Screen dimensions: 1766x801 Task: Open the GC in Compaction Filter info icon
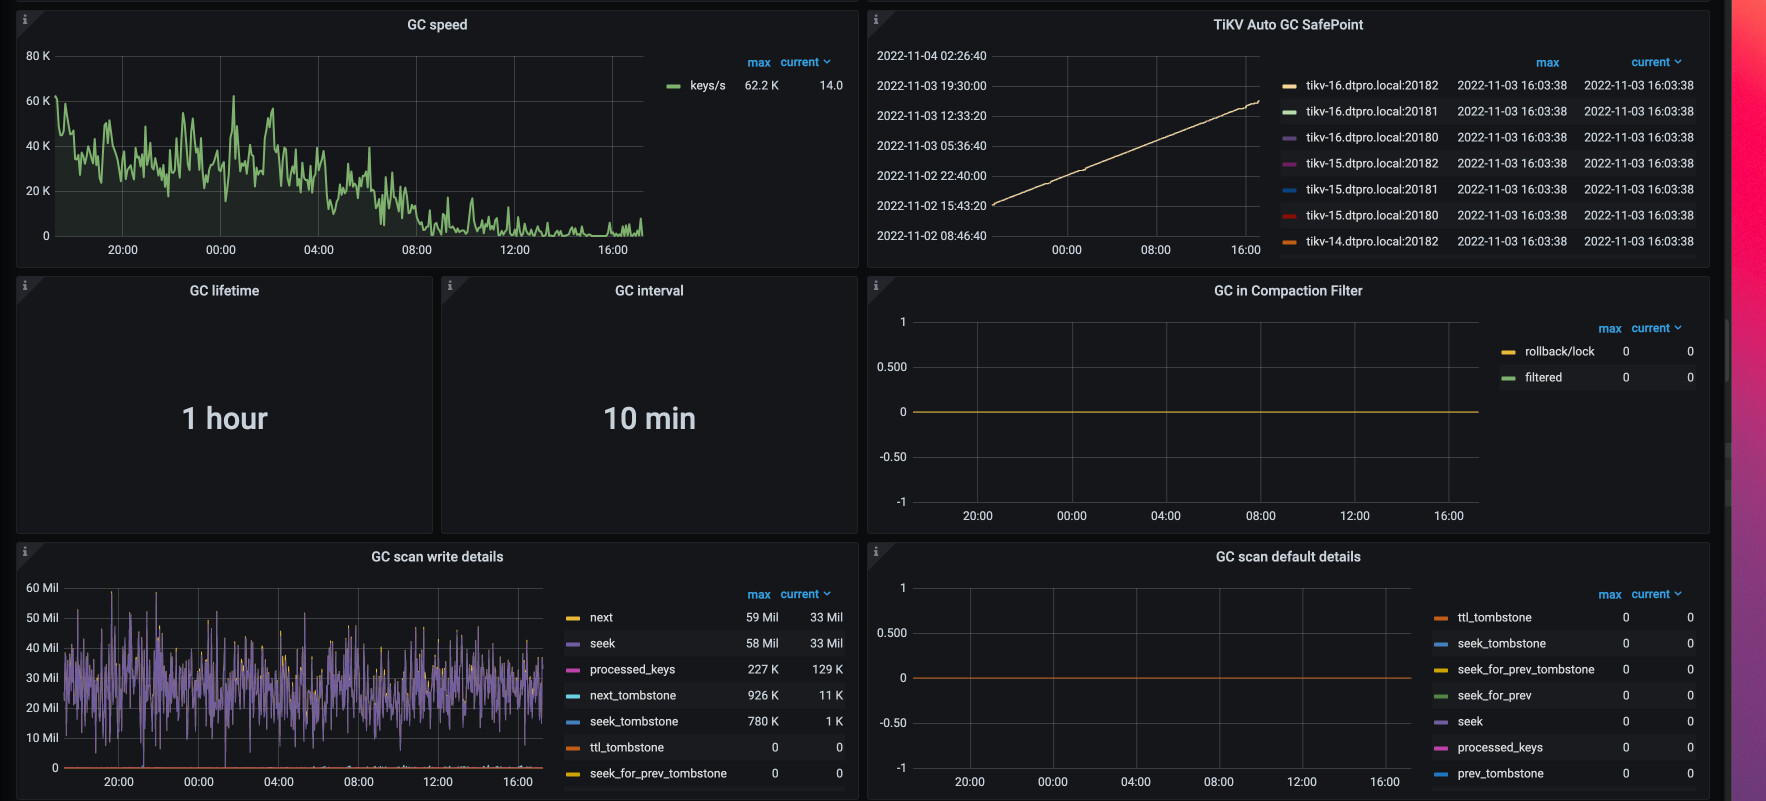point(876,285)
